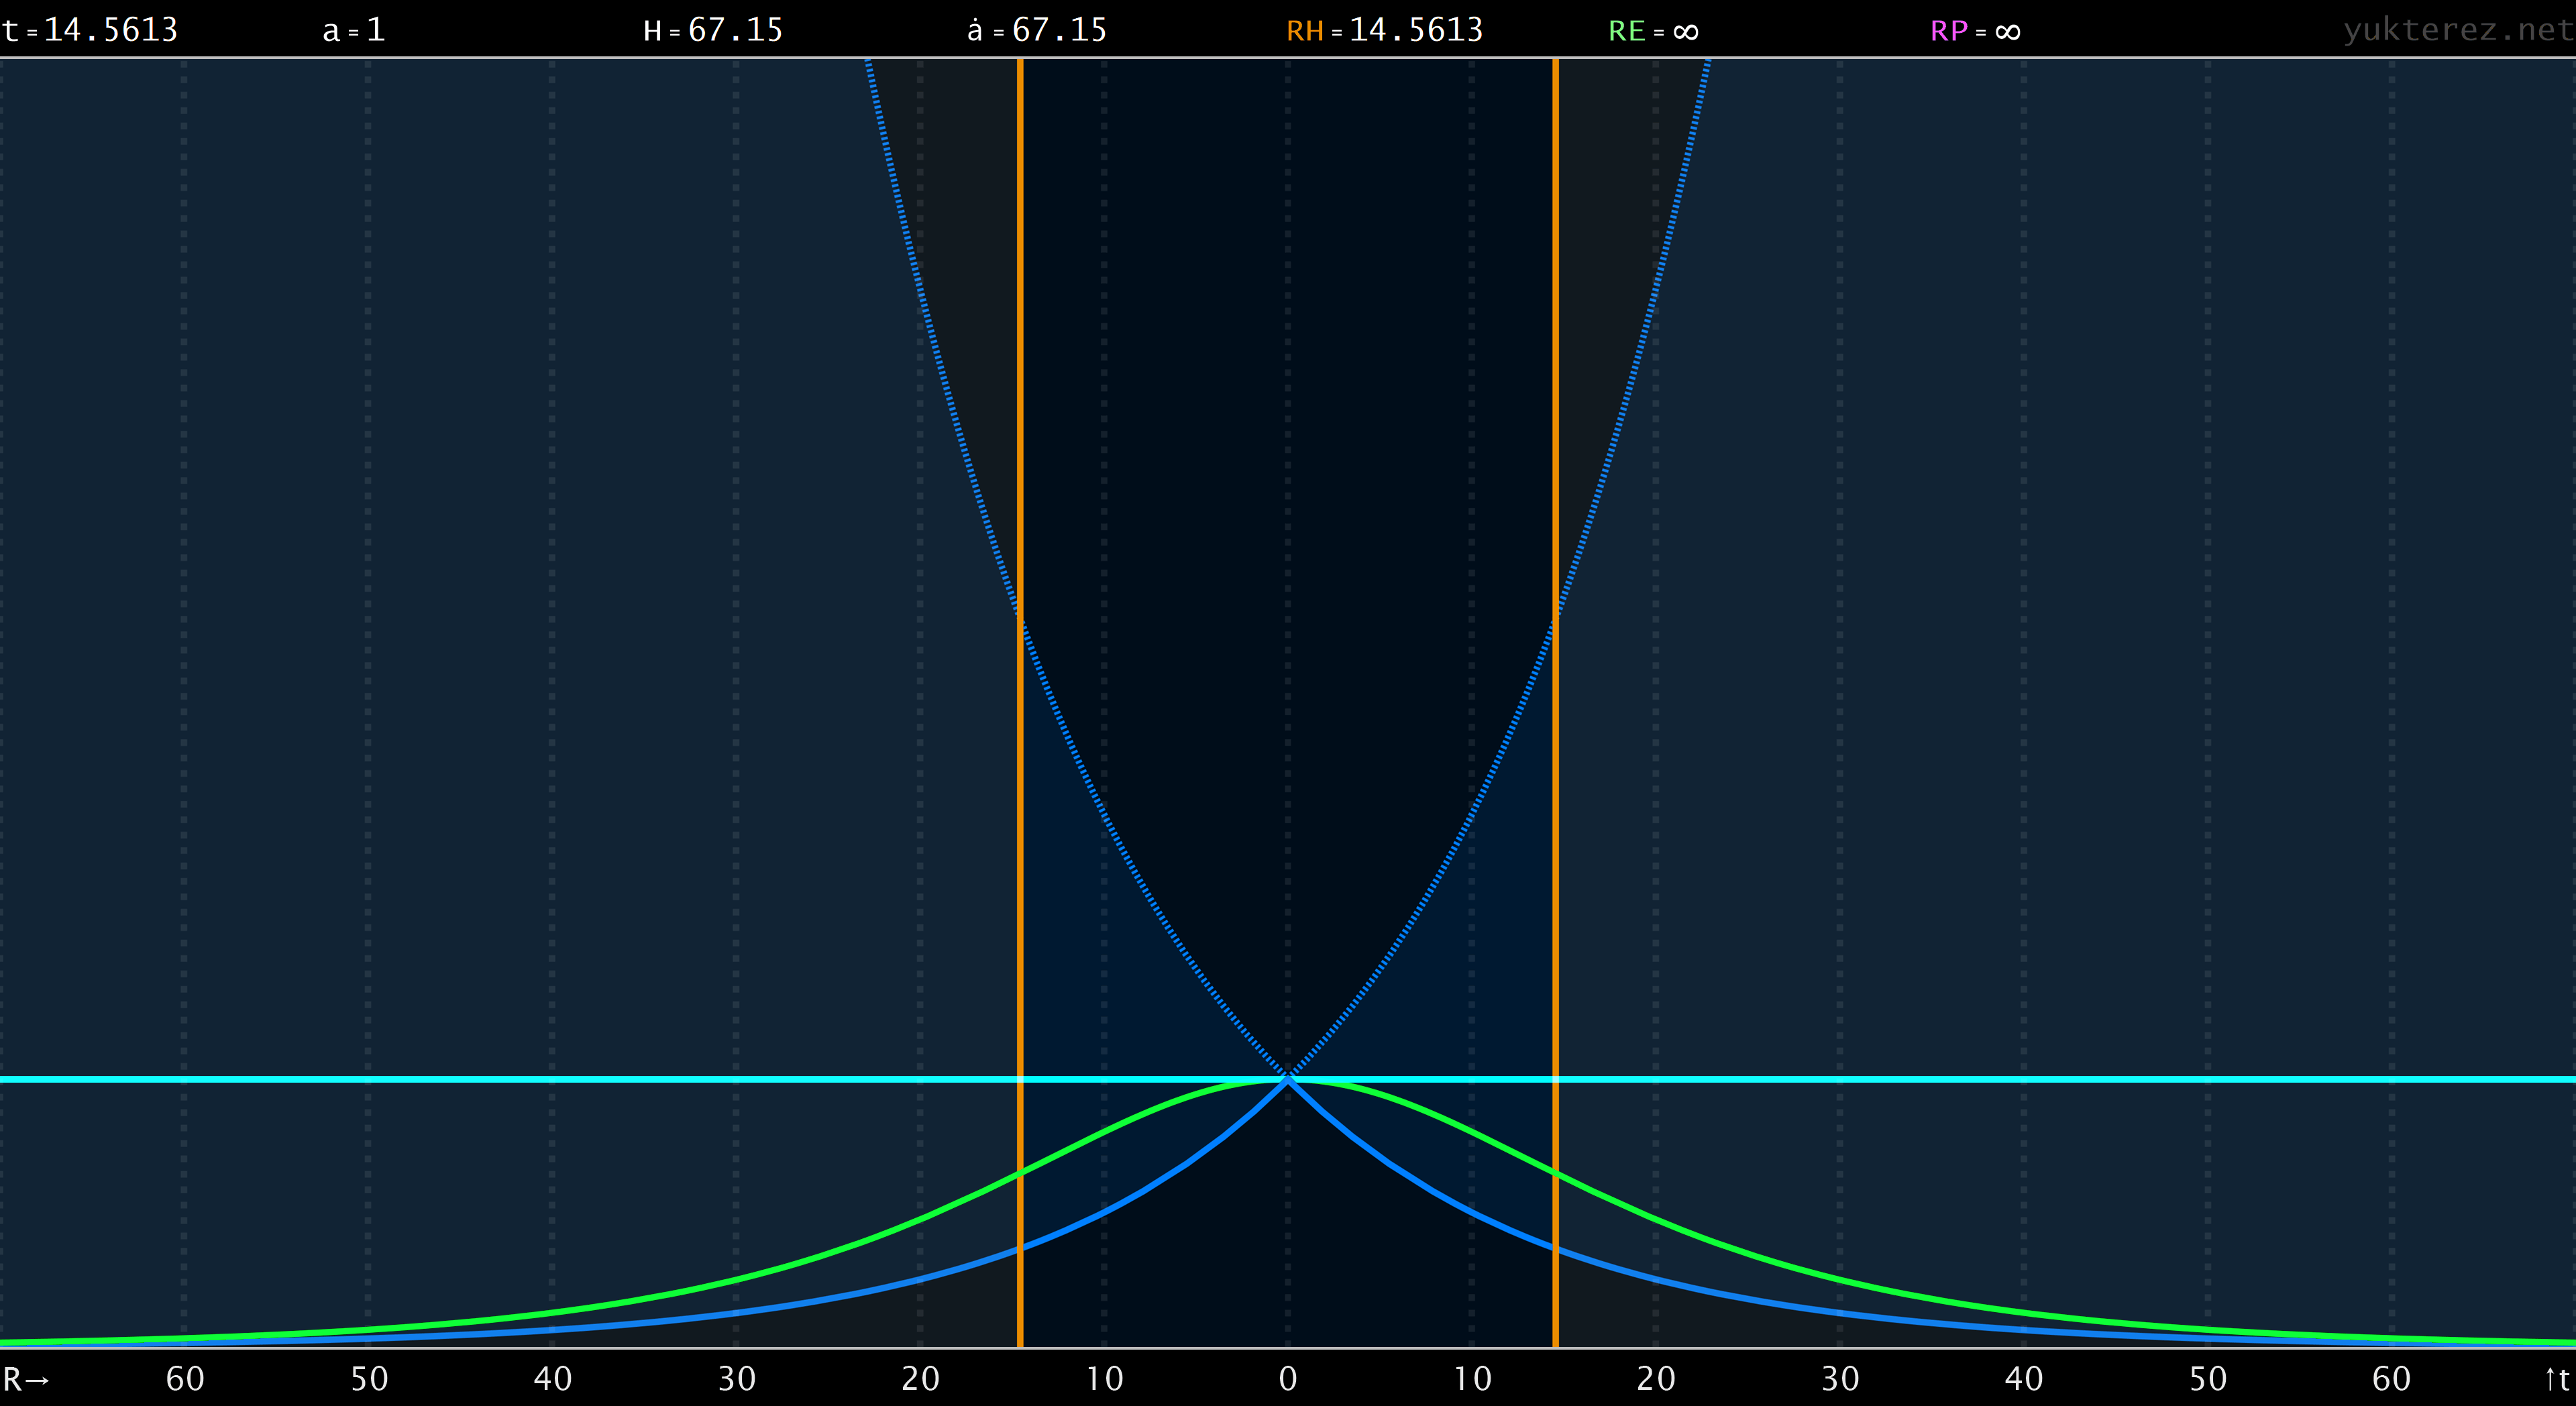Select the a = 1 scale factor readout
The width and height of the screenshot is (2576, 1406).
point(354,30)
